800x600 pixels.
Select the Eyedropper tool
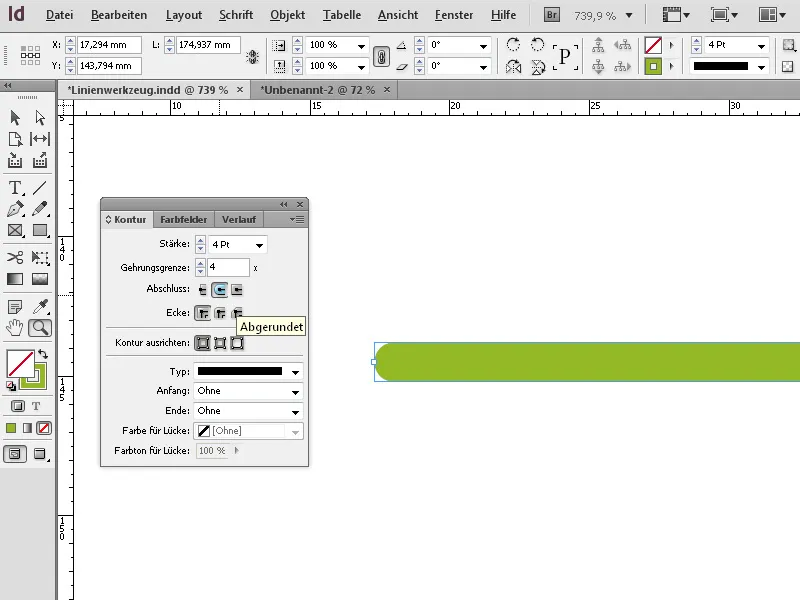tap(40, 307)
